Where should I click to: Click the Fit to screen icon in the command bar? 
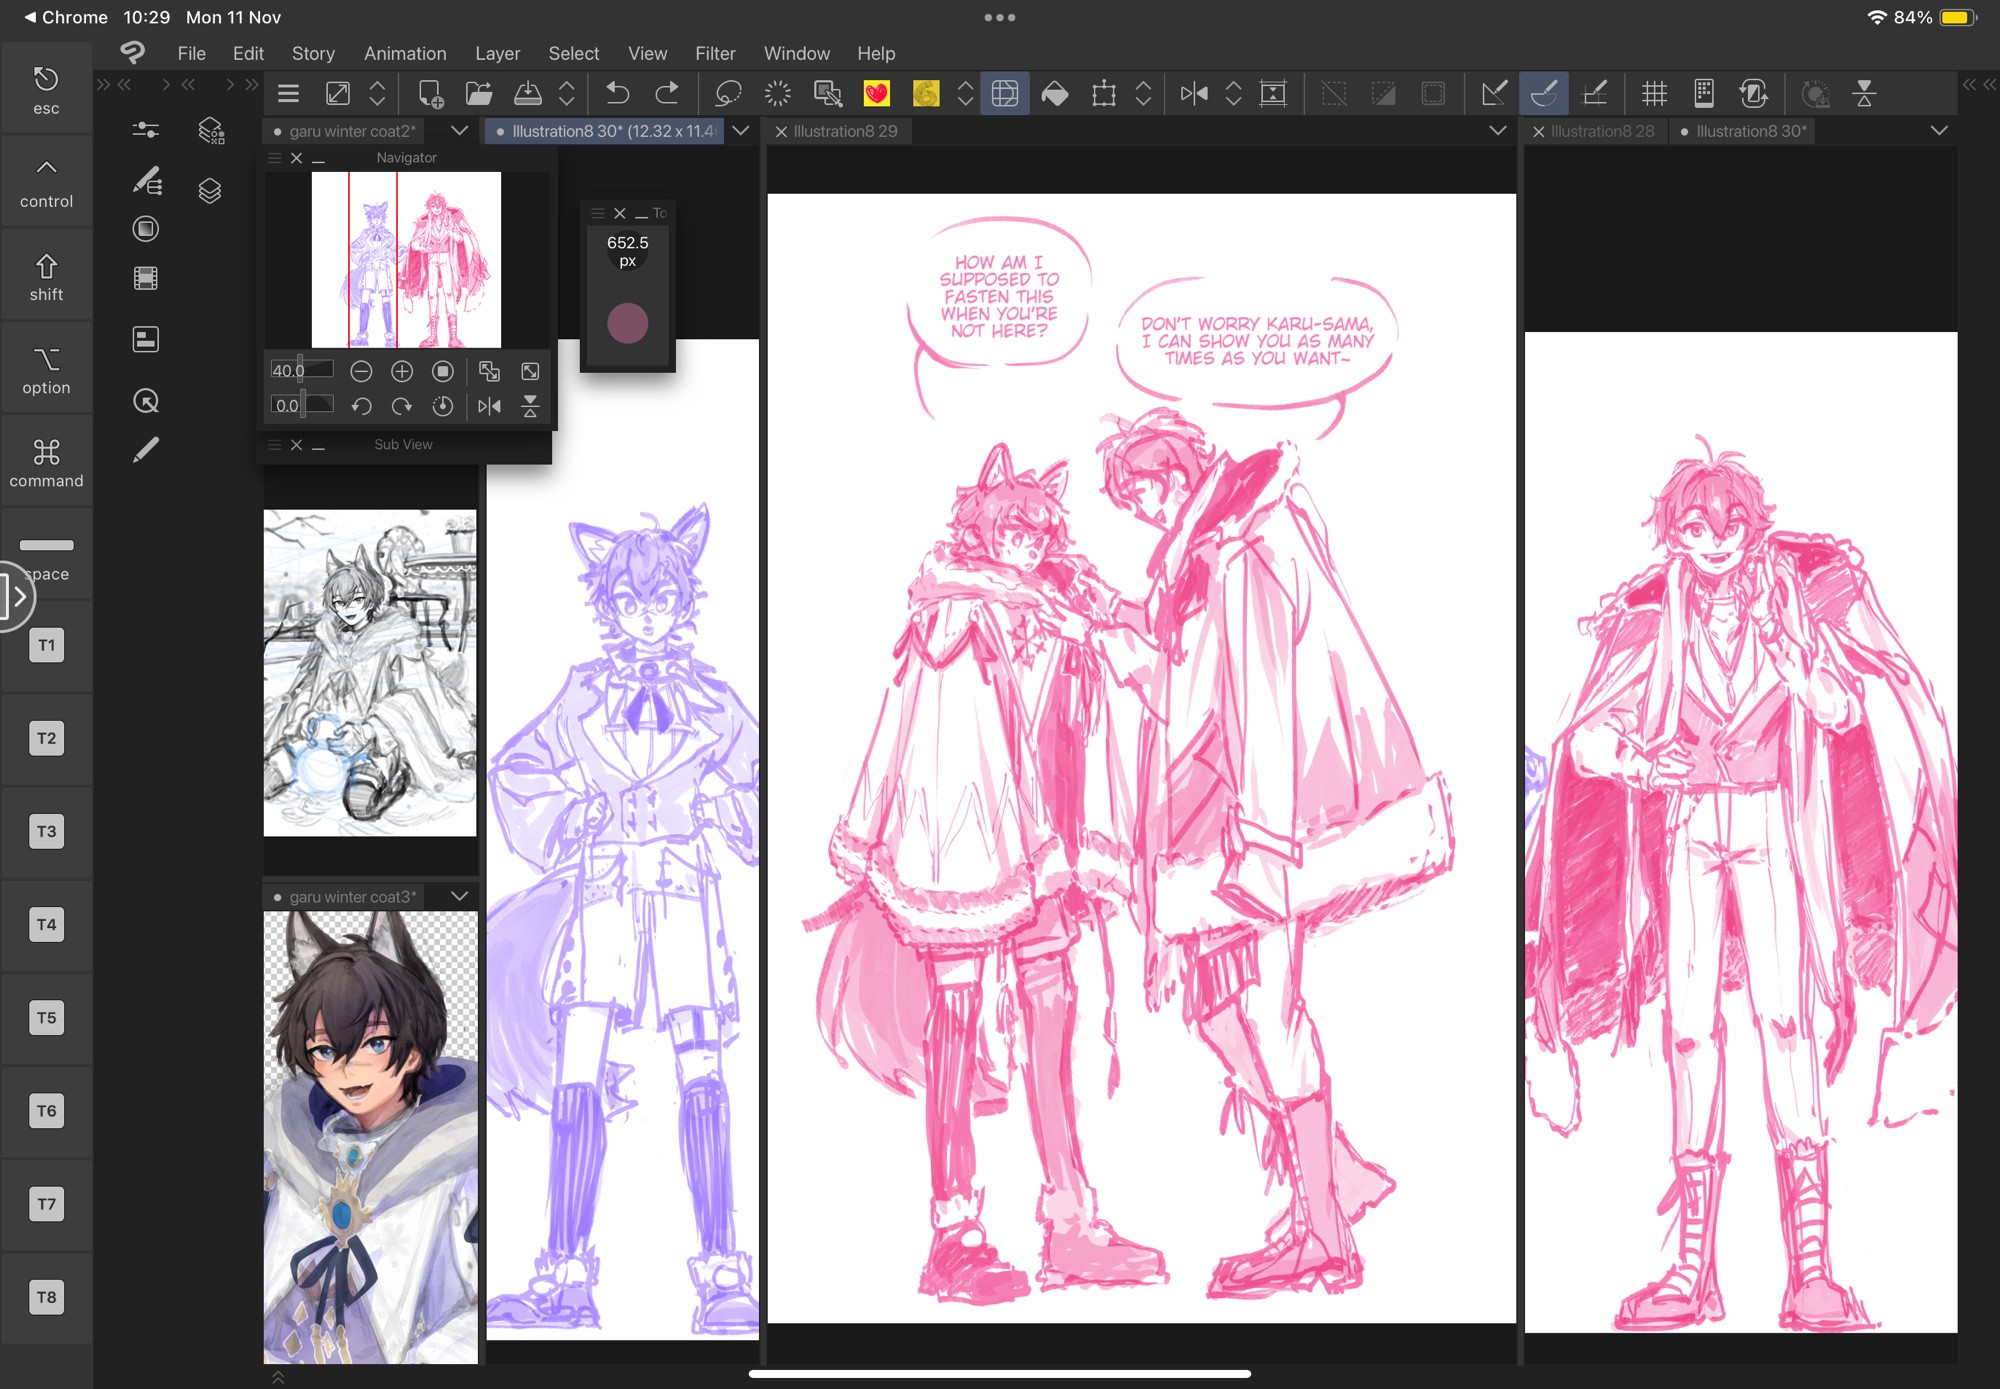coord(1273,94)
